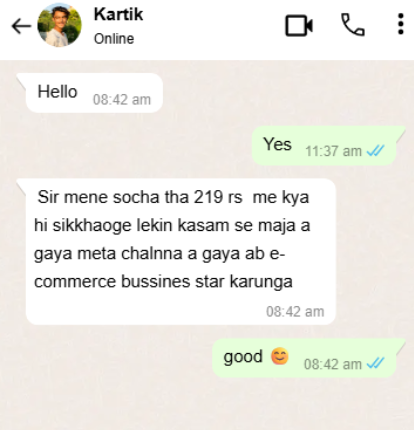
Task: Click the long message's 08:42 am timestamp
Action: [x=295, y=312]
